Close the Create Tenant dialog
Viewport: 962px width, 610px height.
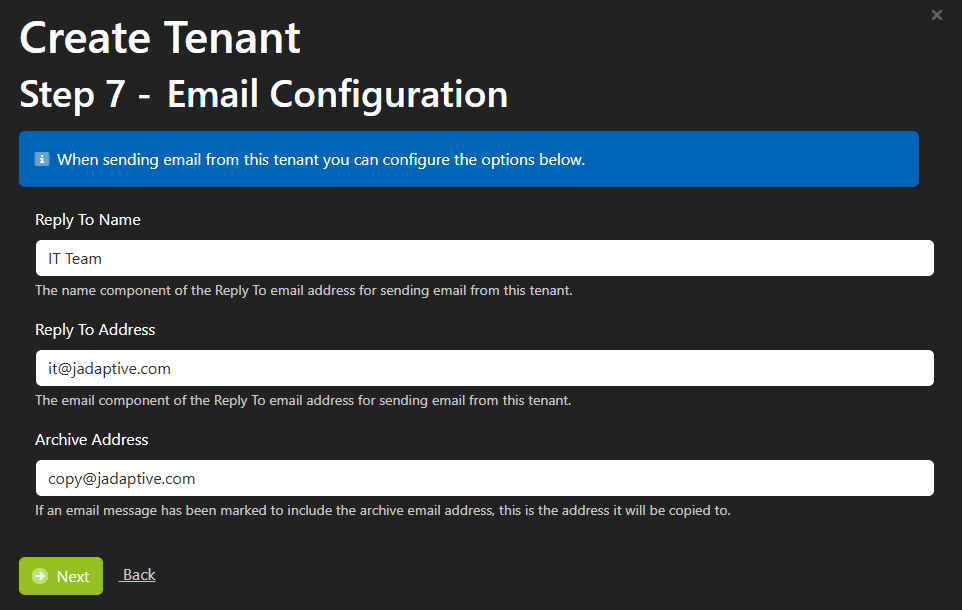(936, 15)
